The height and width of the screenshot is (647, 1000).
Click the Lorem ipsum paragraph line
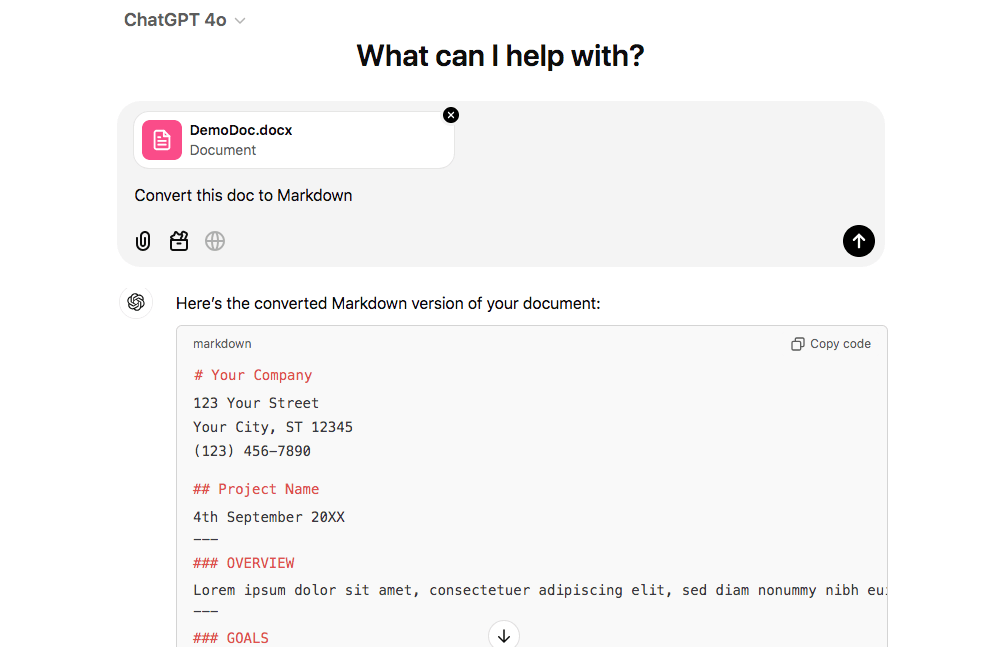[540, 590]
